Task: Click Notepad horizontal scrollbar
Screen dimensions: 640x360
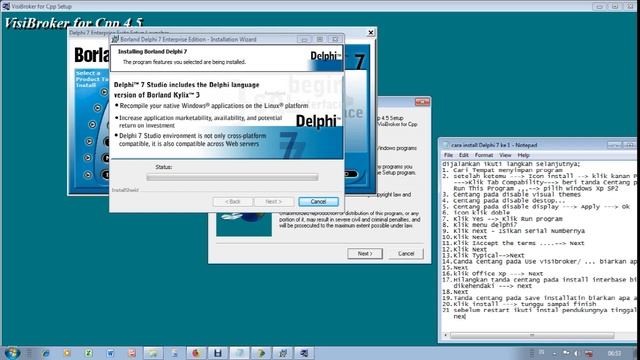Action: 532,335
